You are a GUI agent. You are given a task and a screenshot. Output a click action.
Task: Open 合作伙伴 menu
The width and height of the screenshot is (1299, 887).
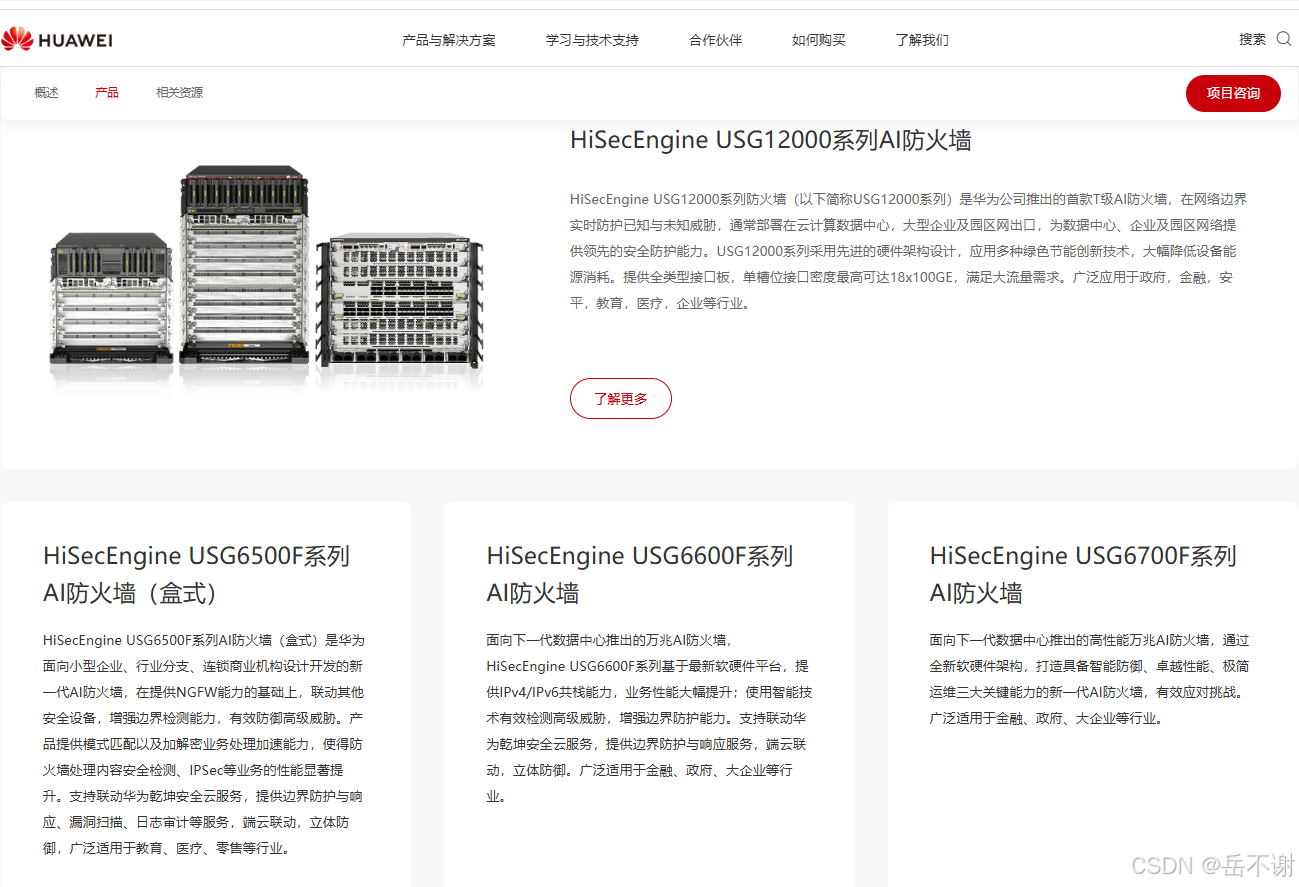(715, 40)
